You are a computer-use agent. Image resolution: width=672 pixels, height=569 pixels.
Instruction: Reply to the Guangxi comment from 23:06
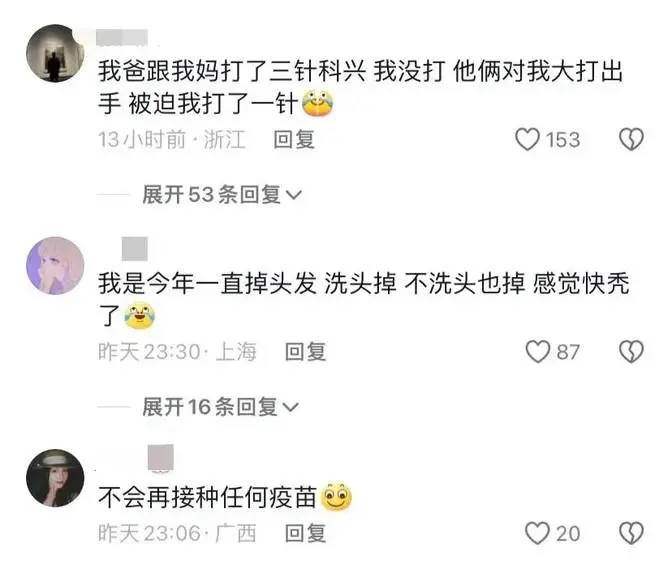(x=306, y=533)
